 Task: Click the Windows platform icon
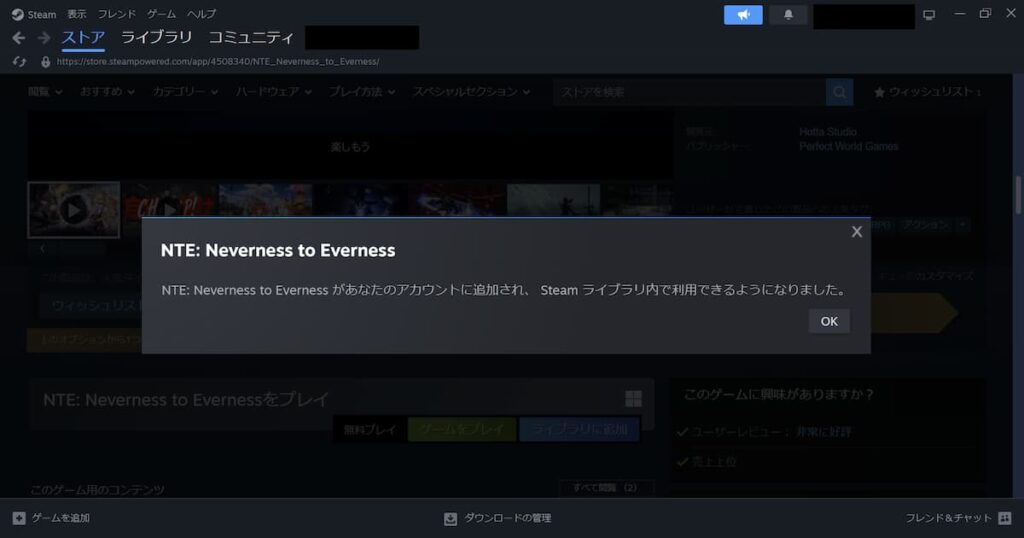633,399
